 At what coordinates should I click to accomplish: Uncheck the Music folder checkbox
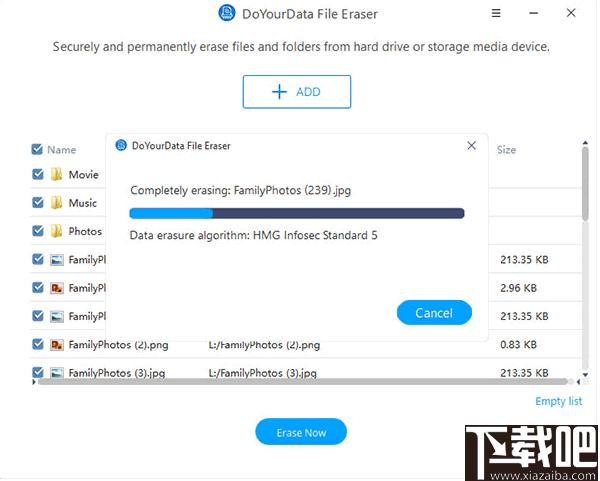(x=38, y=202)
